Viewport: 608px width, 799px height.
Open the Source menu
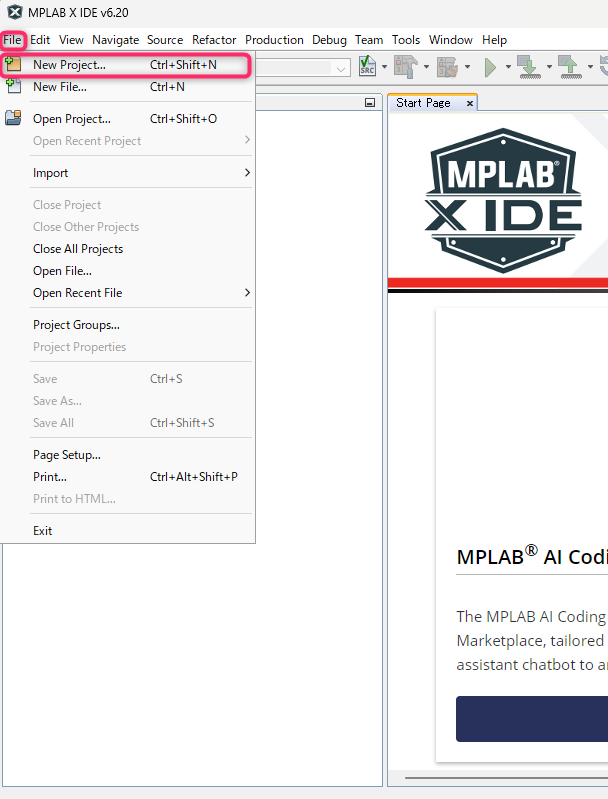(x=165, y=40)
